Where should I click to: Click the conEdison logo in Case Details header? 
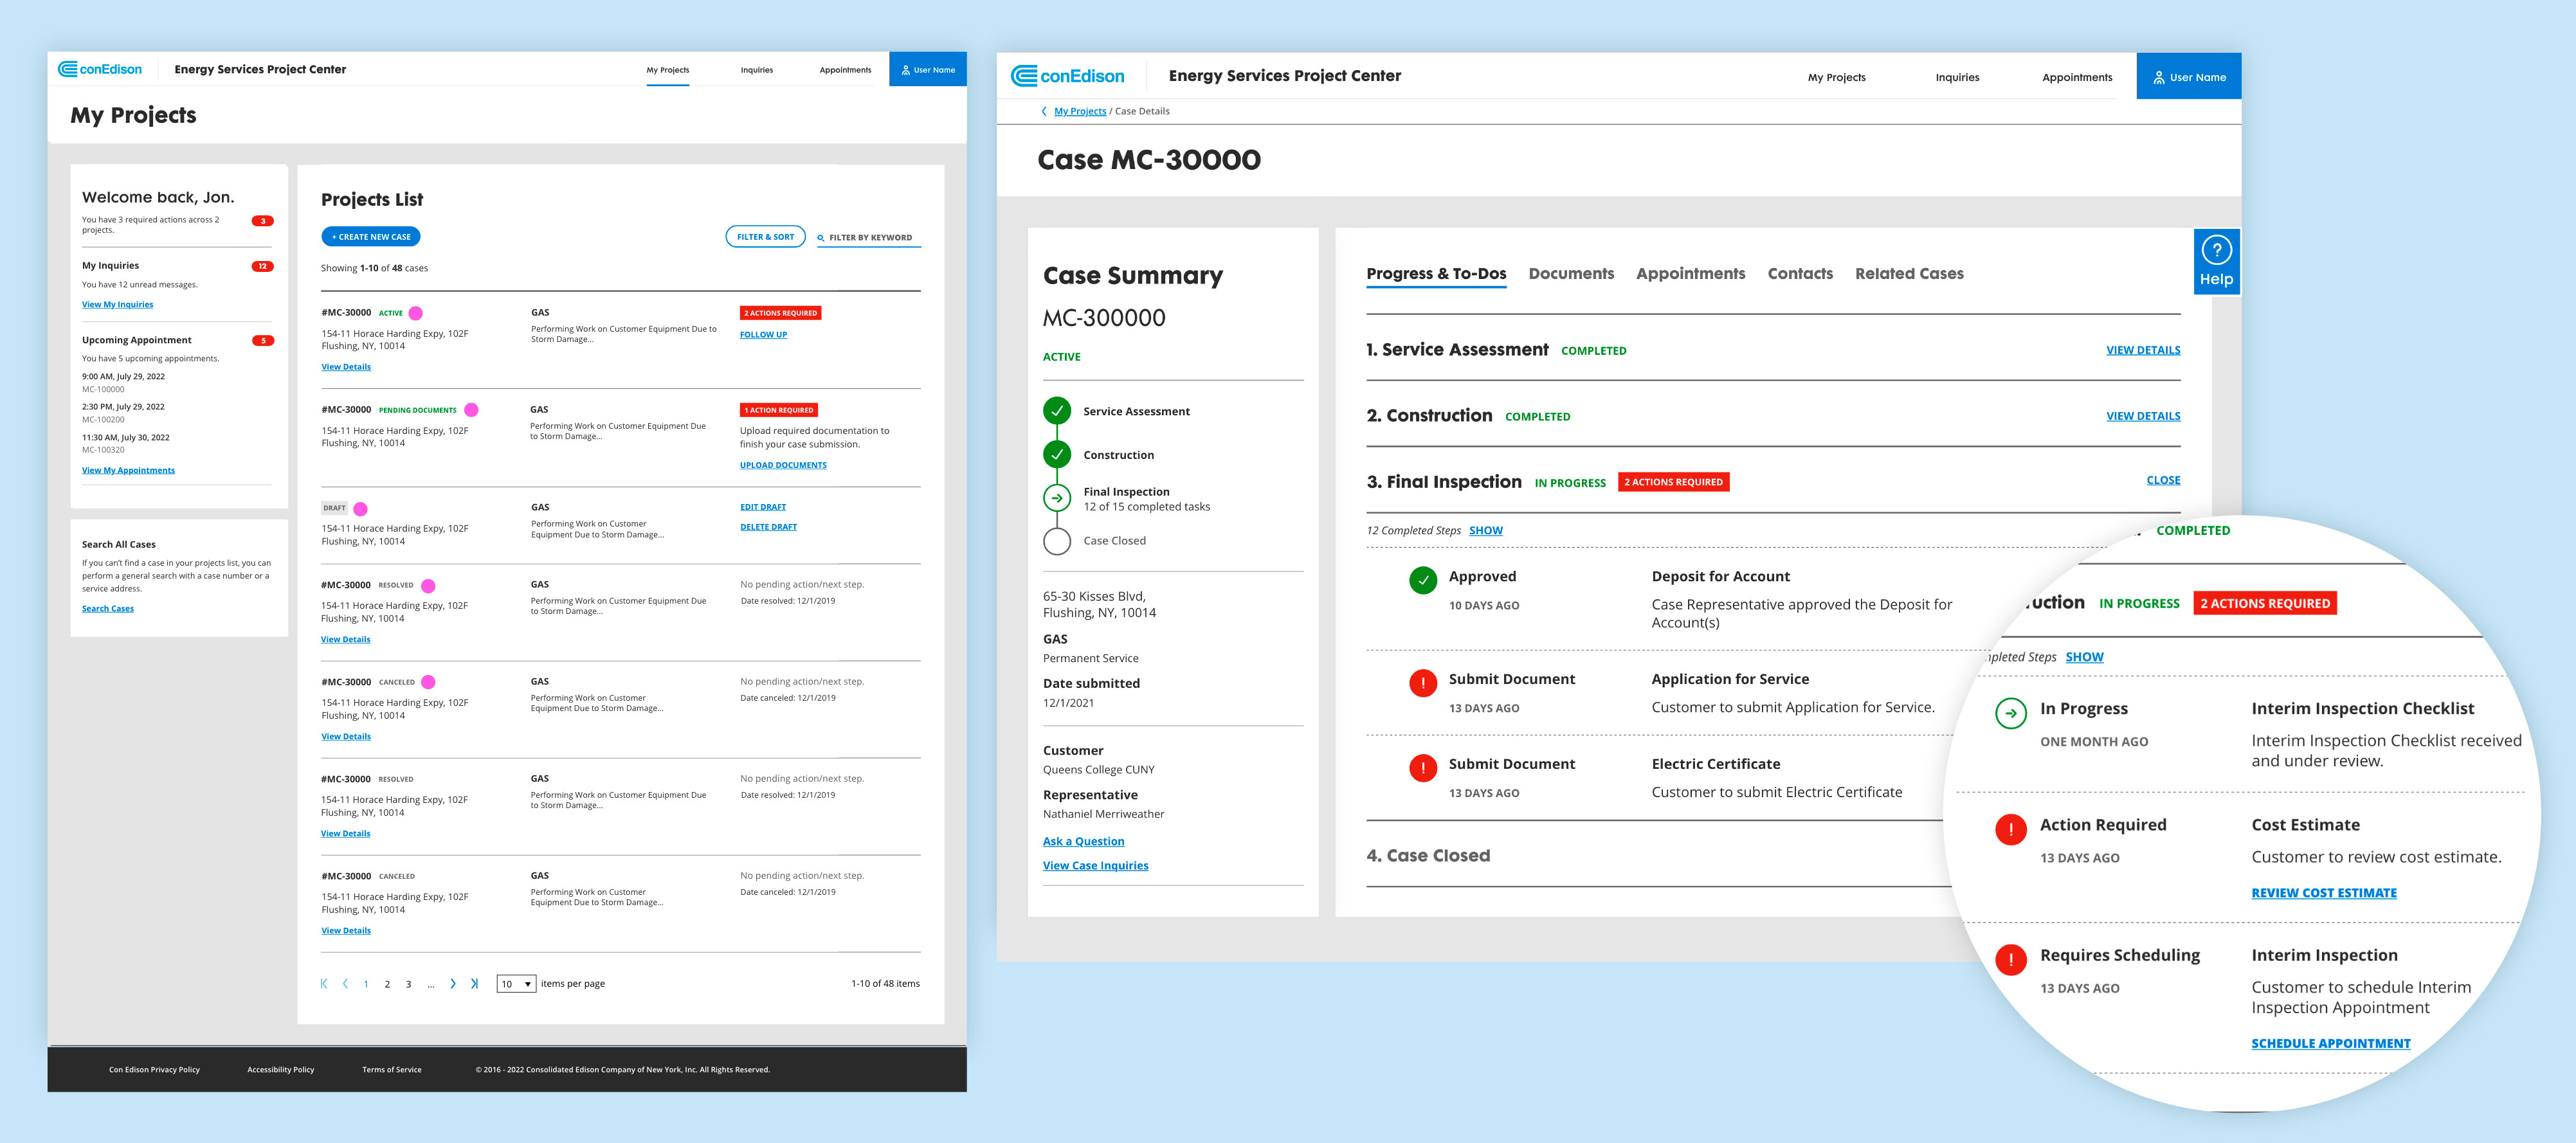click(x=1067, y=76)
